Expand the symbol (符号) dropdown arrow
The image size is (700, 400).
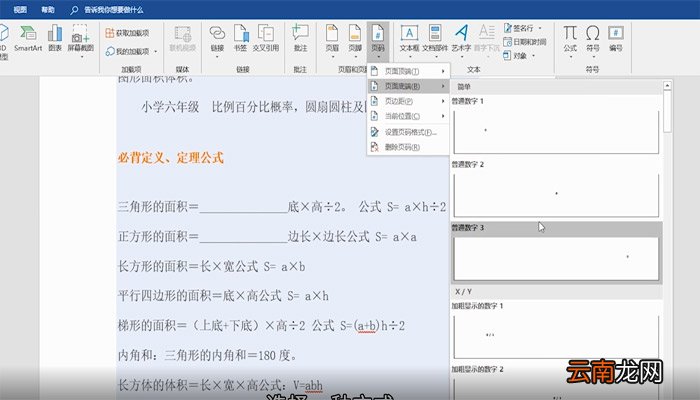click(x=593, y=57)
